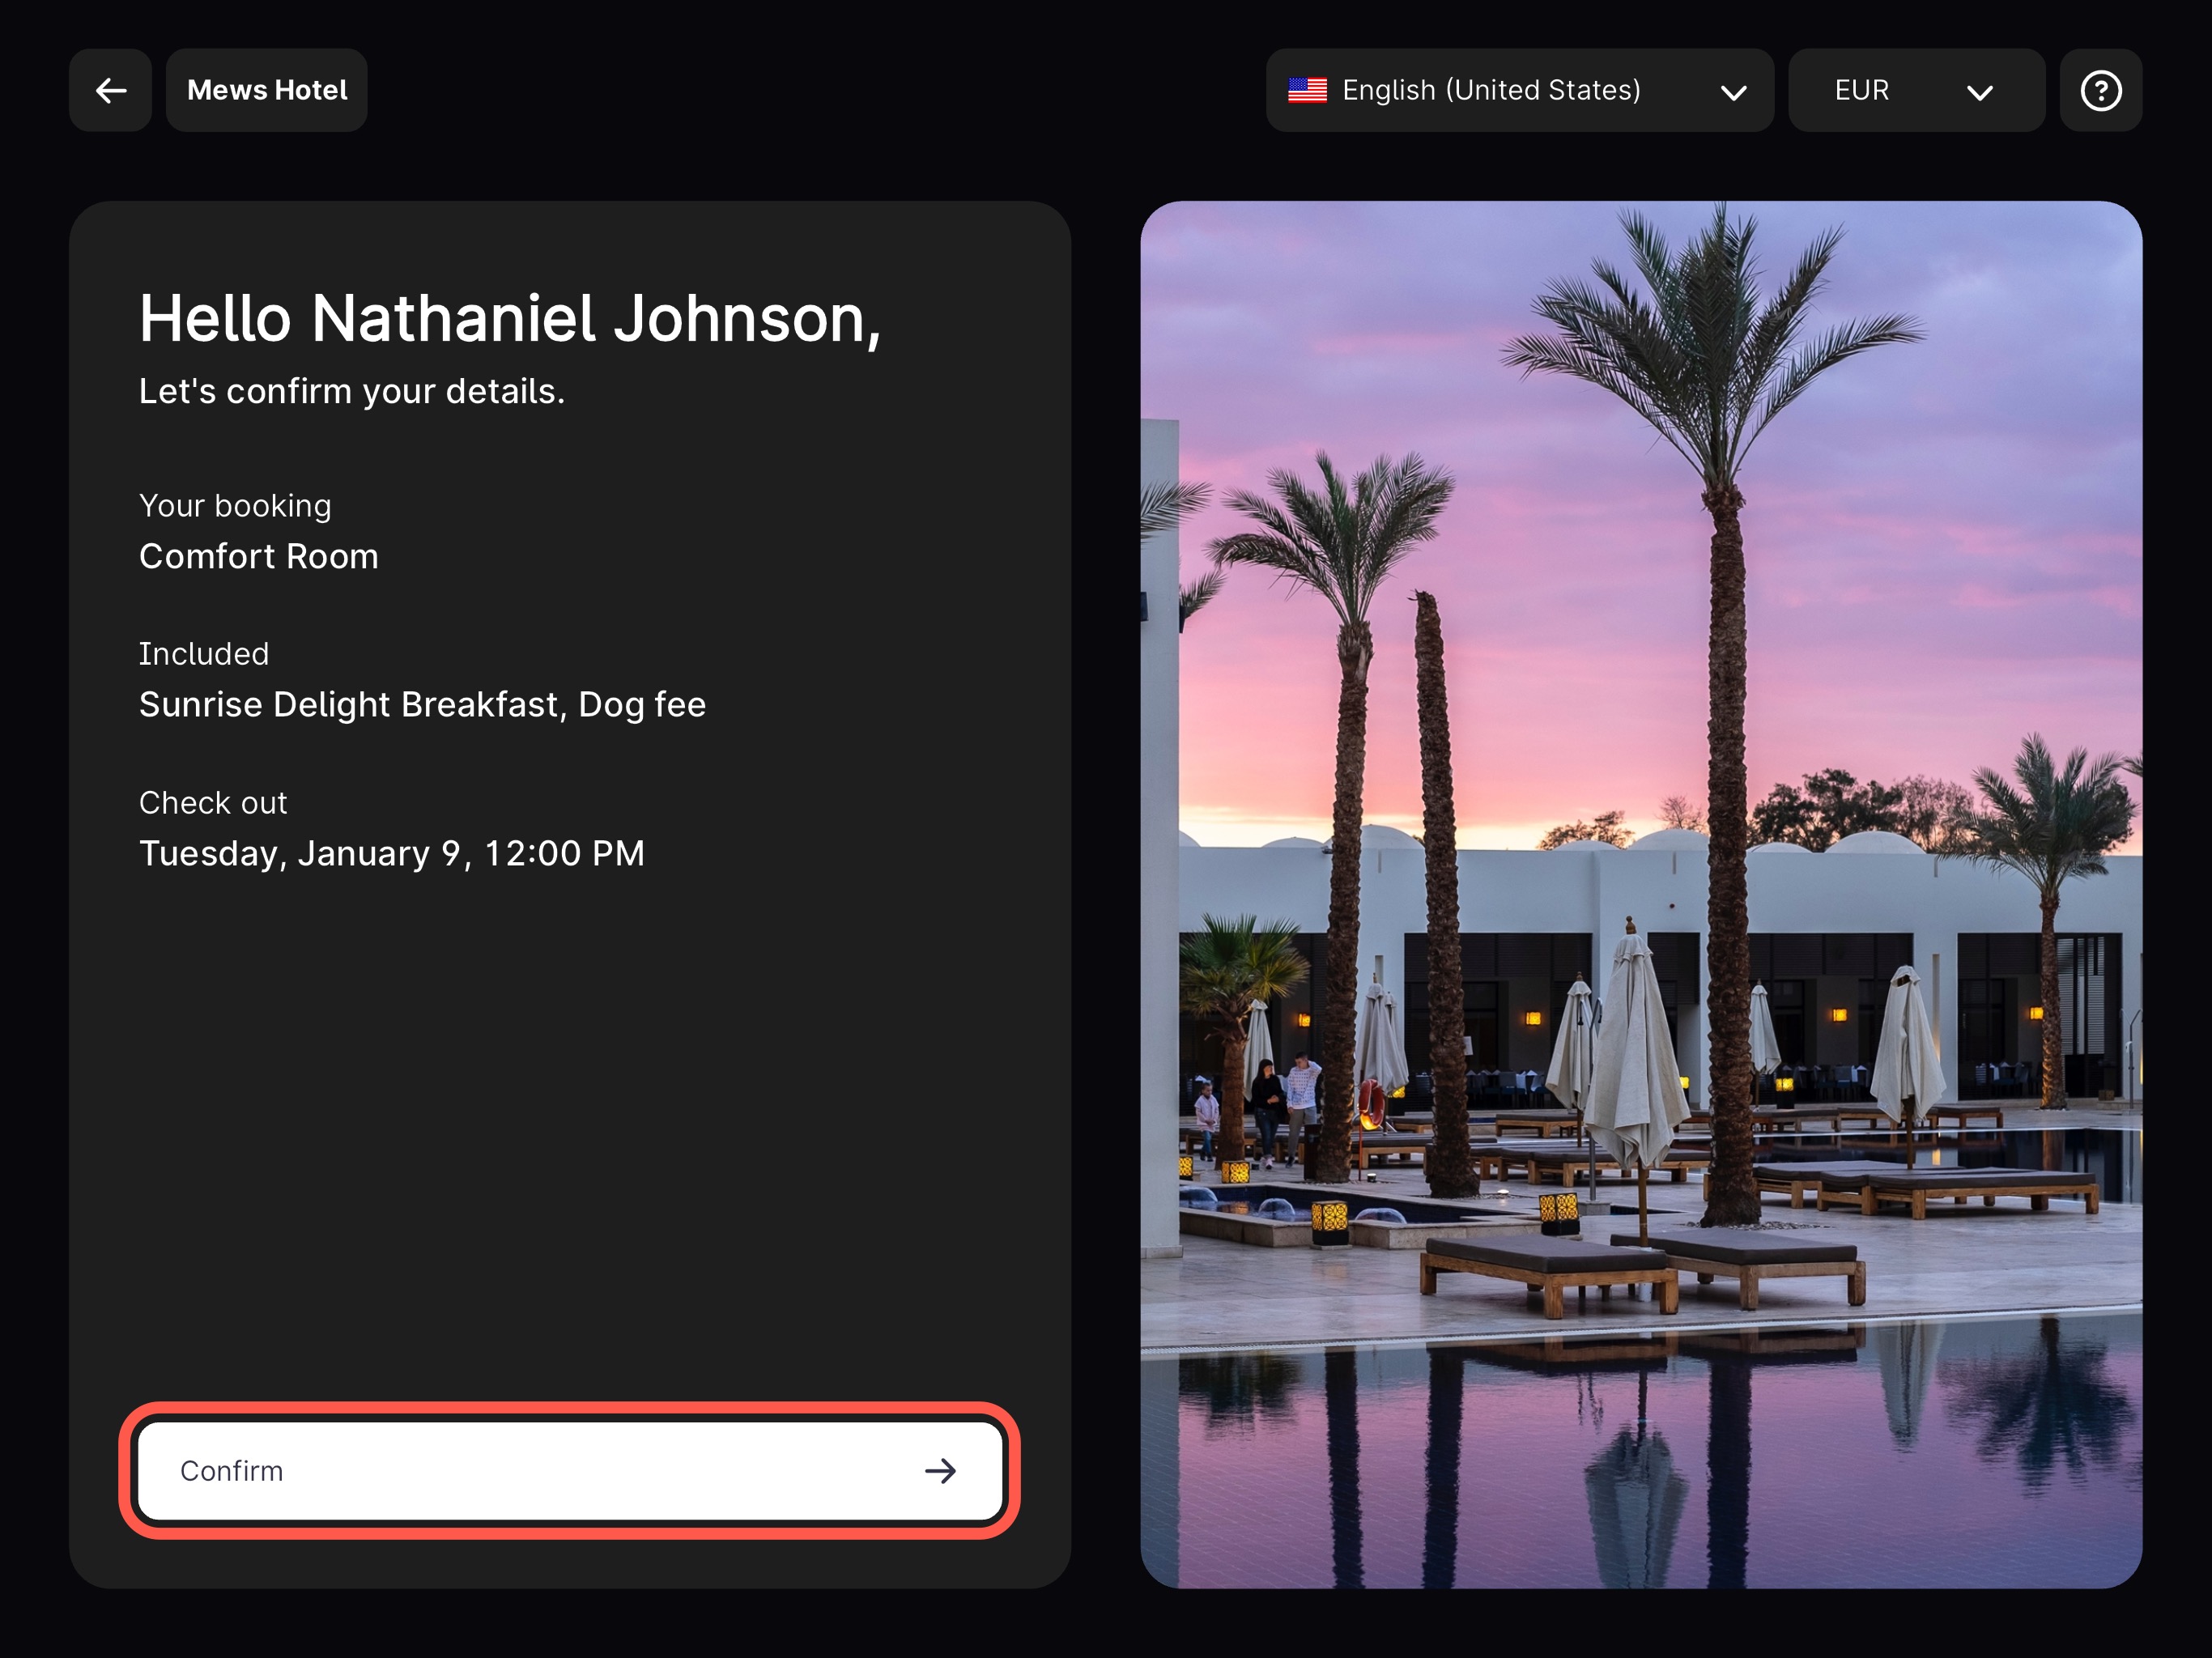The height and width of the screenshot is (1658, 2212).
Task: Expand the chevron beside EUR
Action: (1979, 93)
